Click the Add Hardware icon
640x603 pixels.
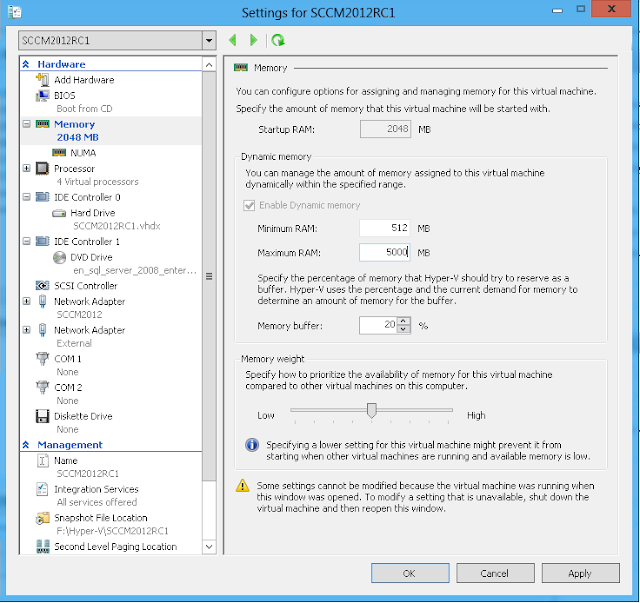[42, 79]
